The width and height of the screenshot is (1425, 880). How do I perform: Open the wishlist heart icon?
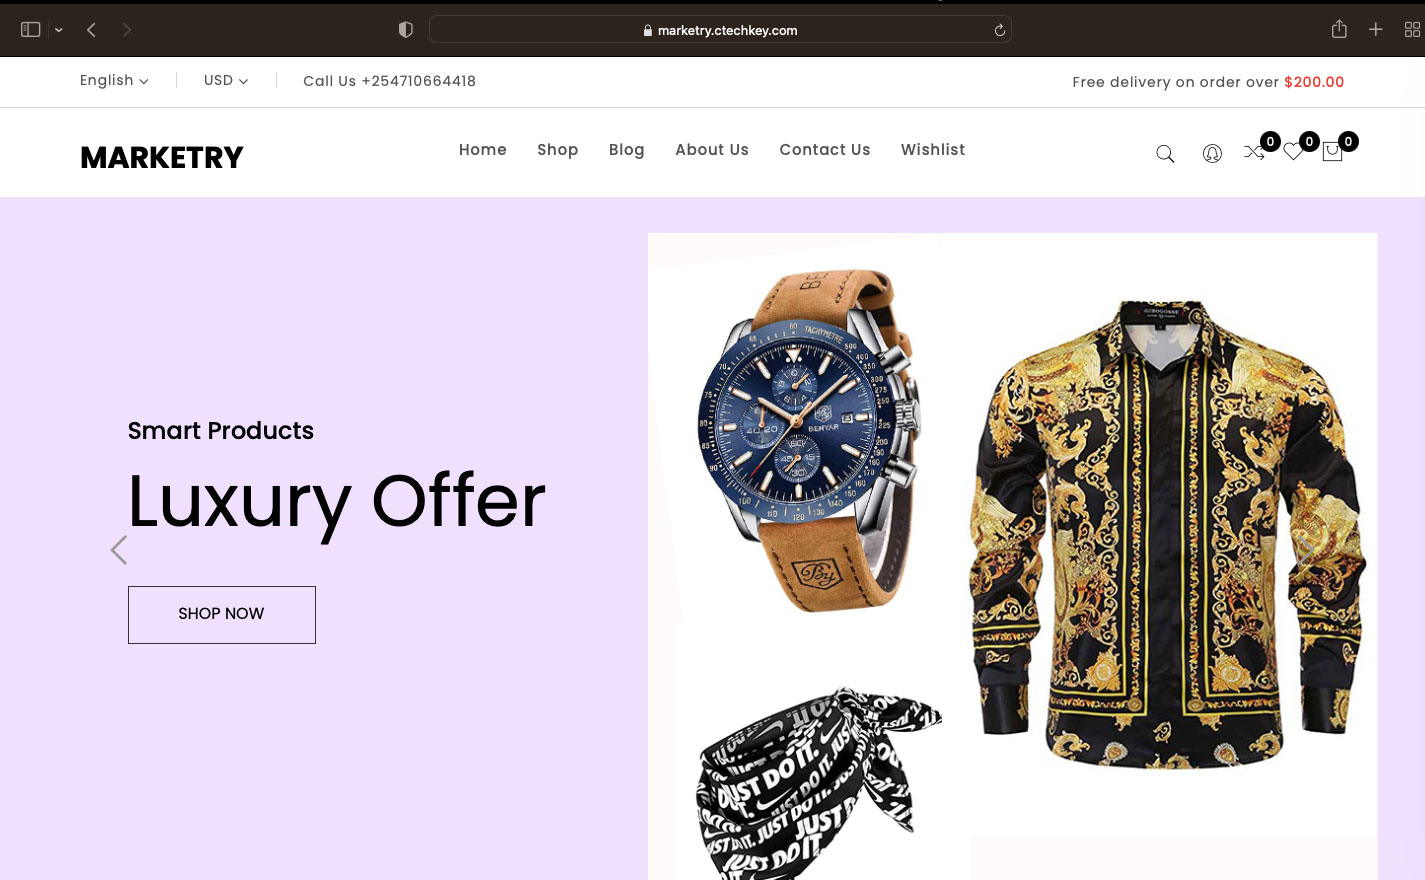click(x=1293, y=153)
